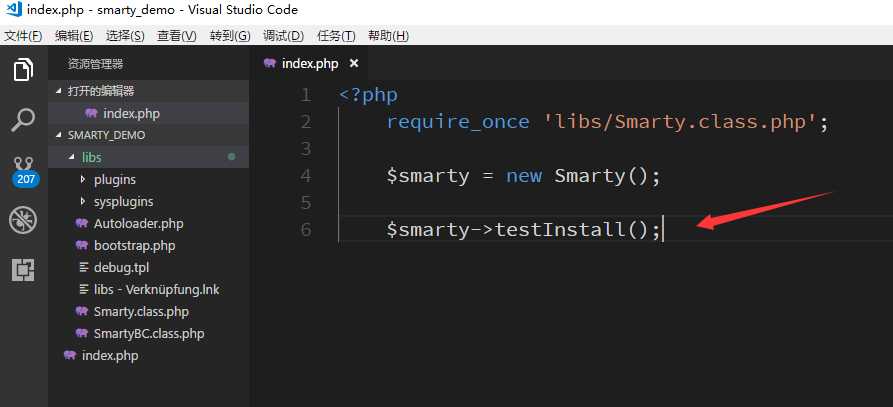The height and width of the screenshot is (407, 893).
Task: Select the plugins folder
Action: (149, 179)
